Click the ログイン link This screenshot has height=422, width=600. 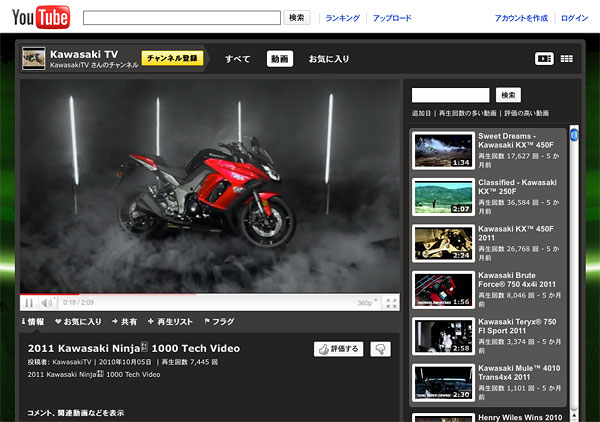coord(574,18)
